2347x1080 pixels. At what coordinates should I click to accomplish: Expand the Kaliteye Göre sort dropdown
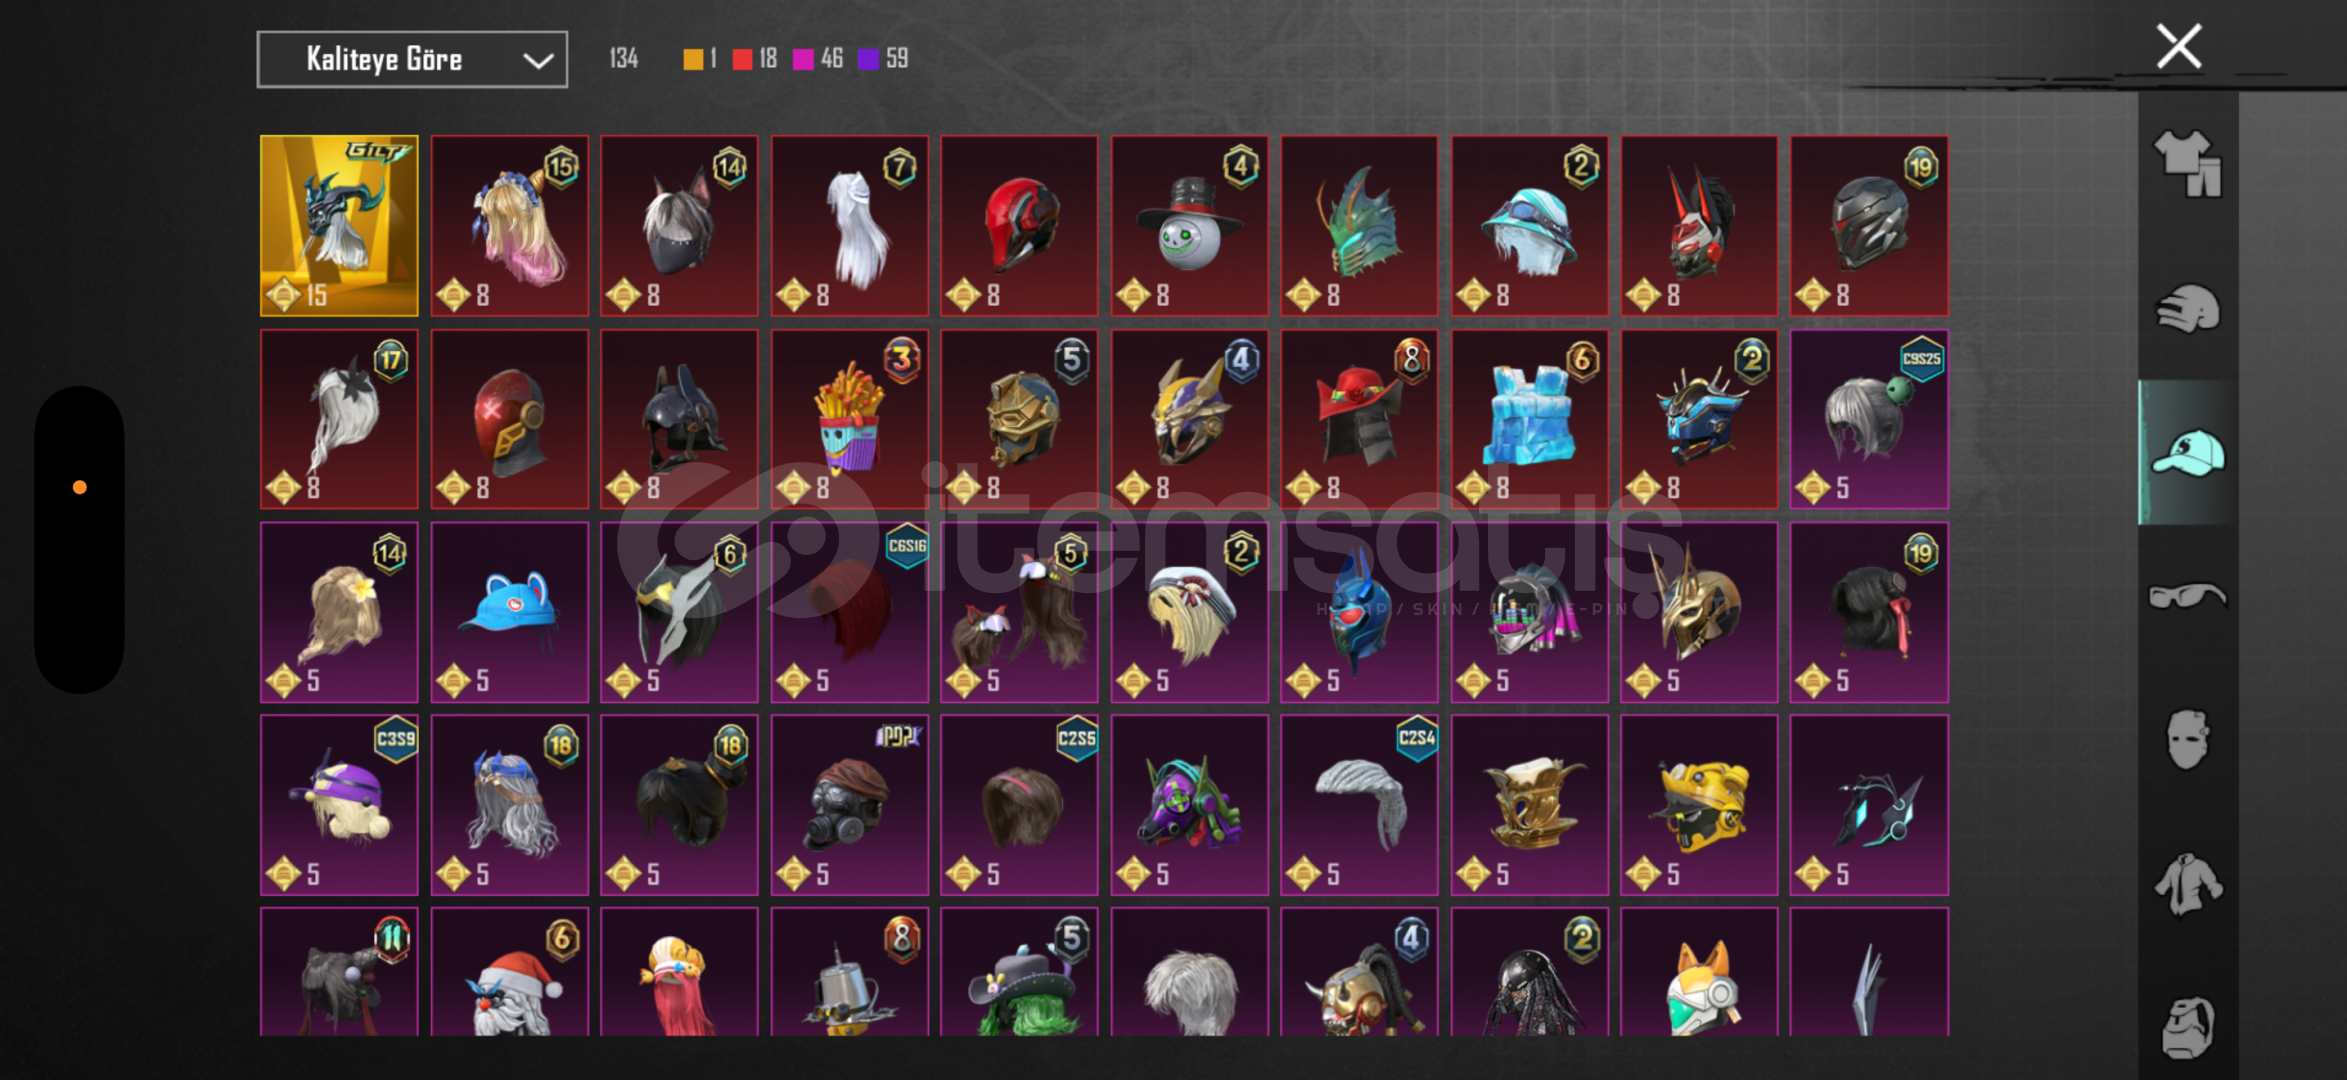click(412, 60)
